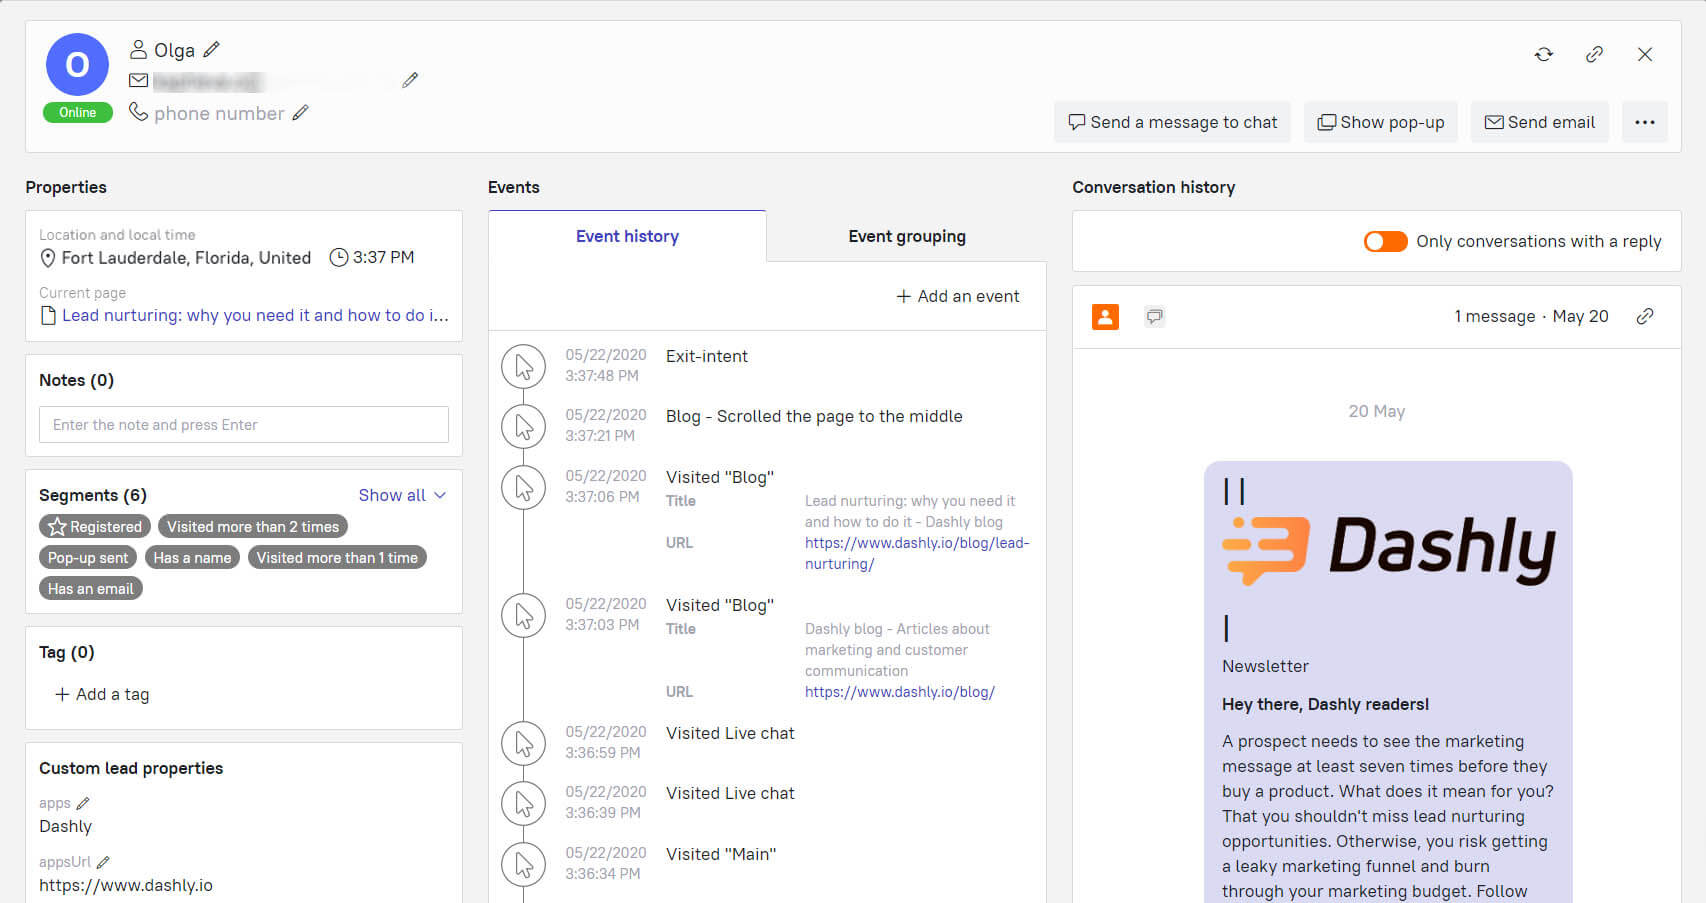This screenshot has width=1706, height=903.
Task: Switch to Event grouping tab
Action: (x=907, y=236)
